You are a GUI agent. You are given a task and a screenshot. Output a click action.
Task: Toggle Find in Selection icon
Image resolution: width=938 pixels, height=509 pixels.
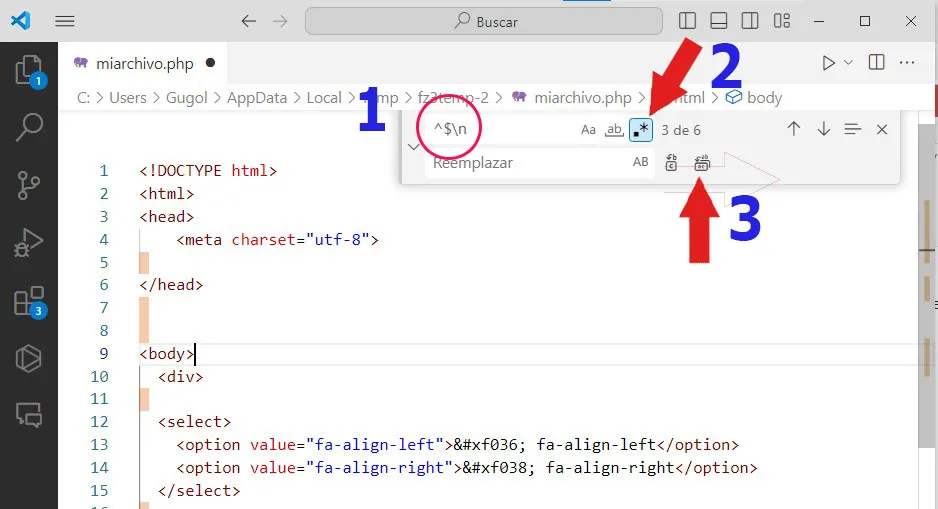click(852, 129)
